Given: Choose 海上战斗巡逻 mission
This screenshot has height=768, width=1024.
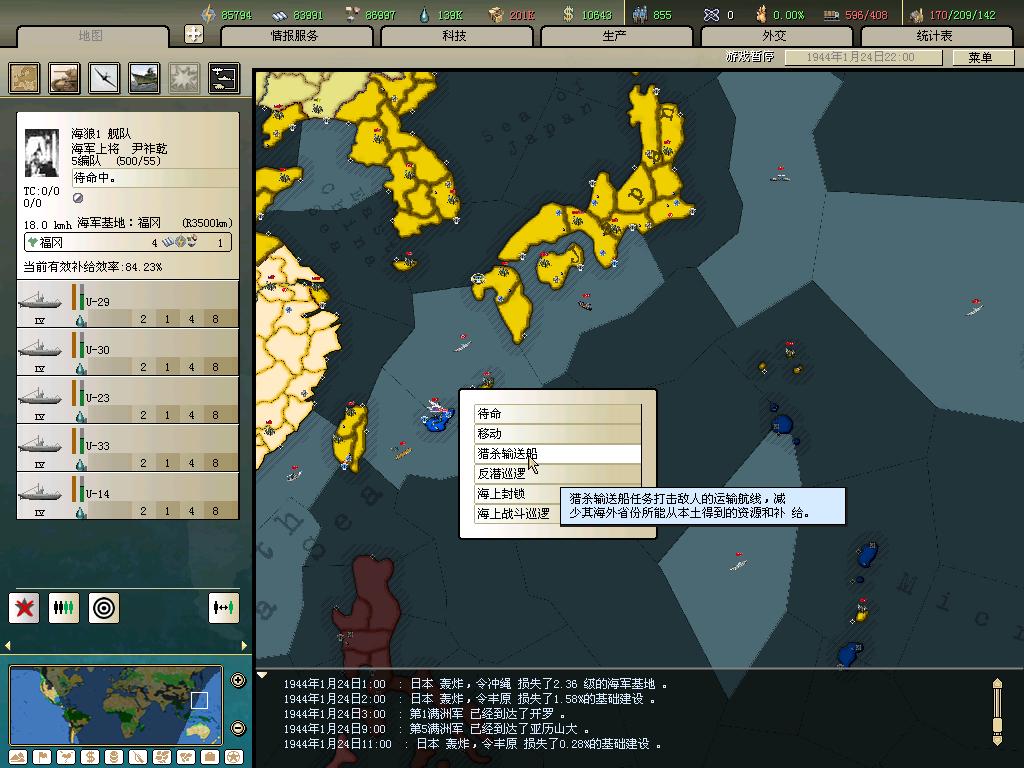Looking at the screenshot, I should pos(517,514).
